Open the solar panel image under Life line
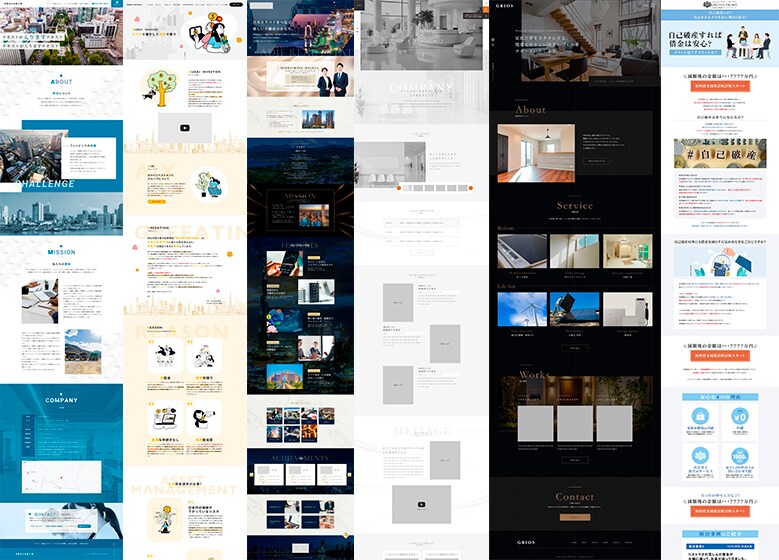Screen dimensions: 779x560 click(574, 309)
